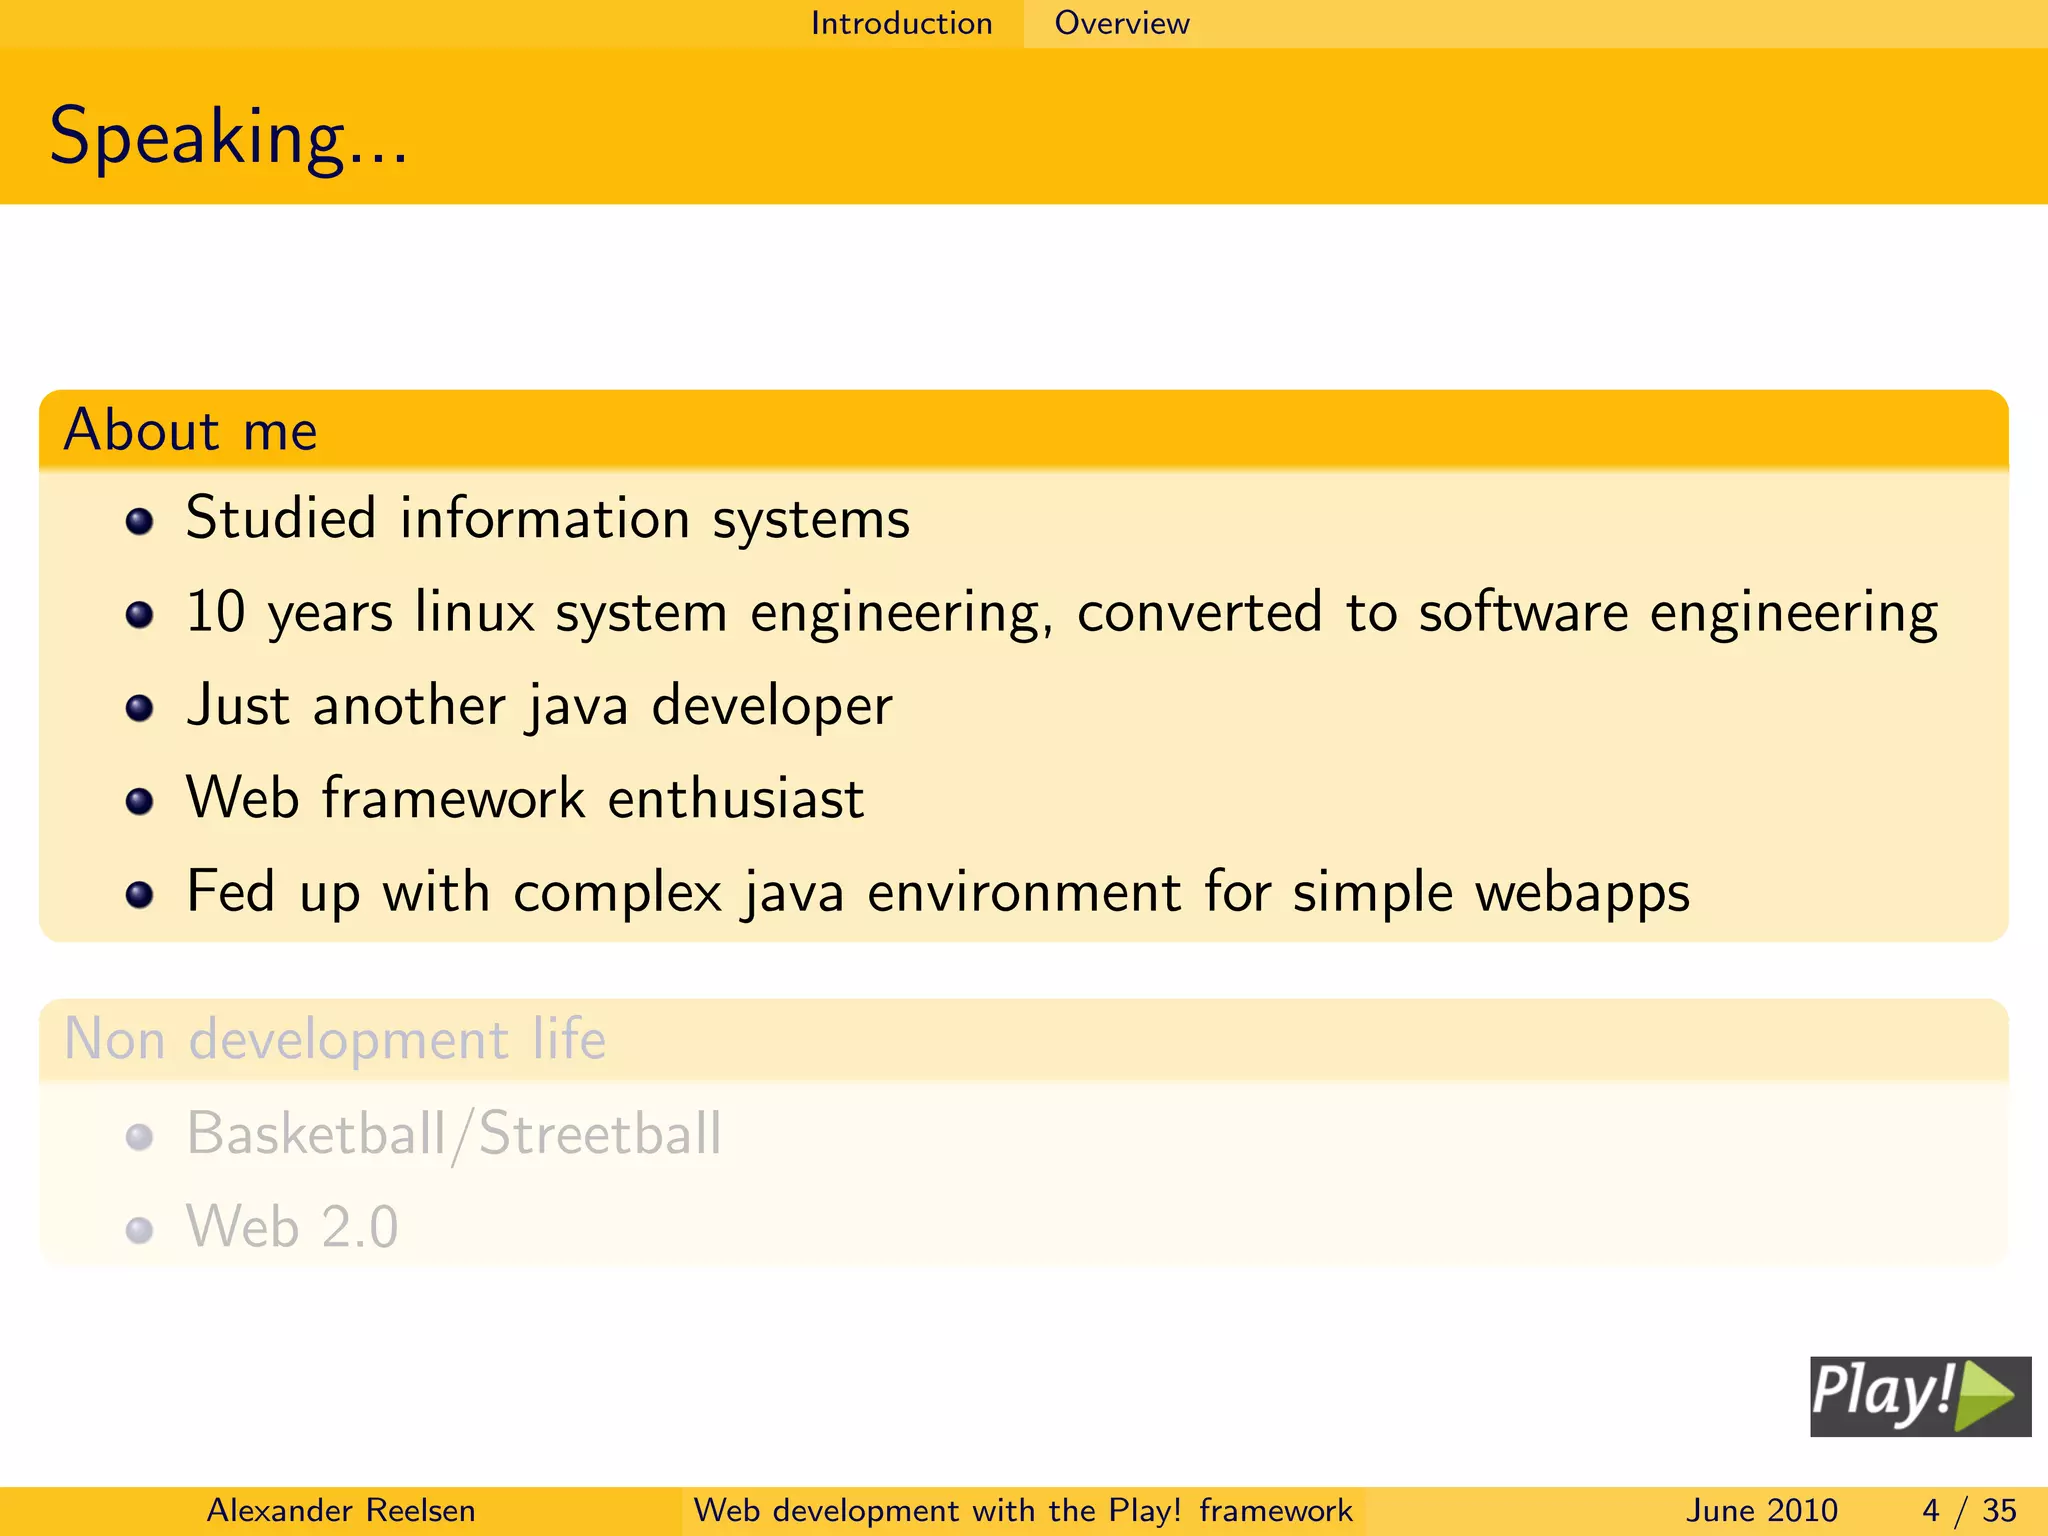Click the dimmed Basketball/Streetball text

coord(454,1134)
